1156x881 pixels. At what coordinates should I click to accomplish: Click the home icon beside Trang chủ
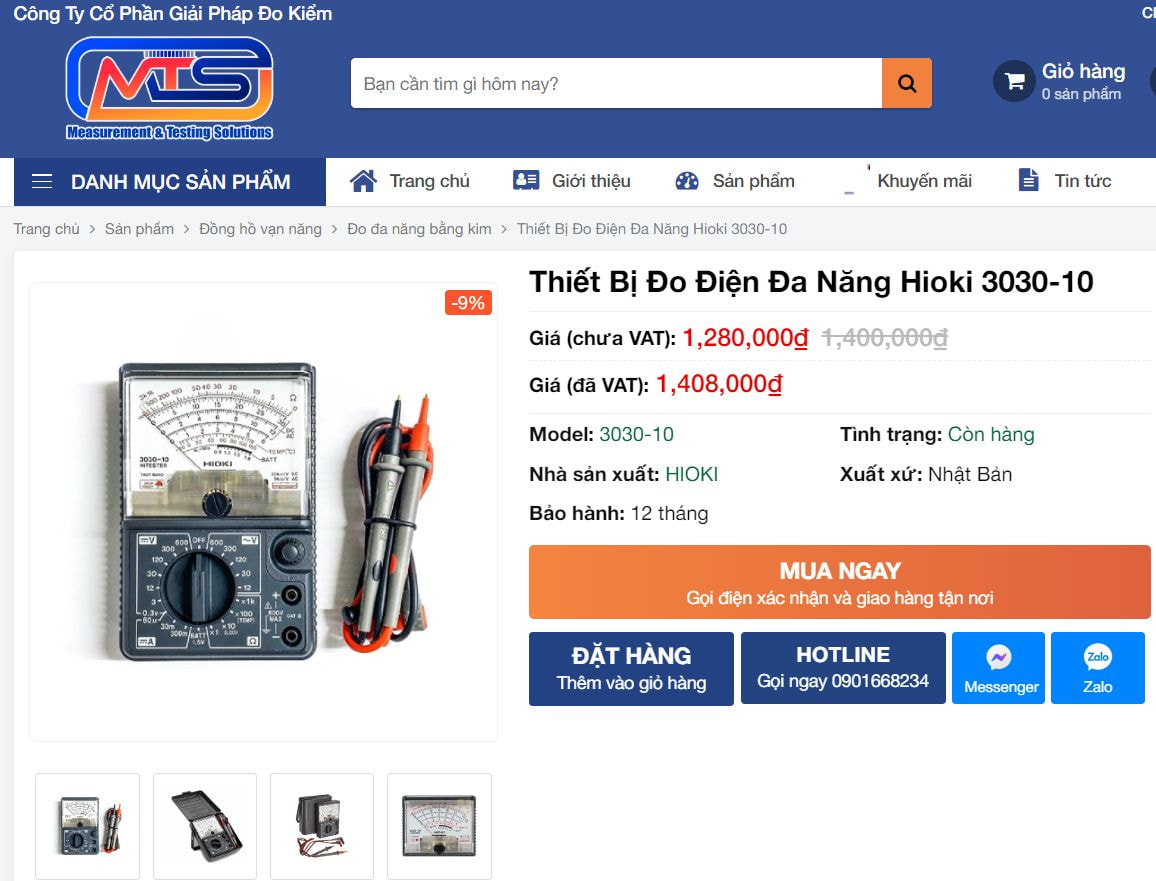tap(362, 180)
